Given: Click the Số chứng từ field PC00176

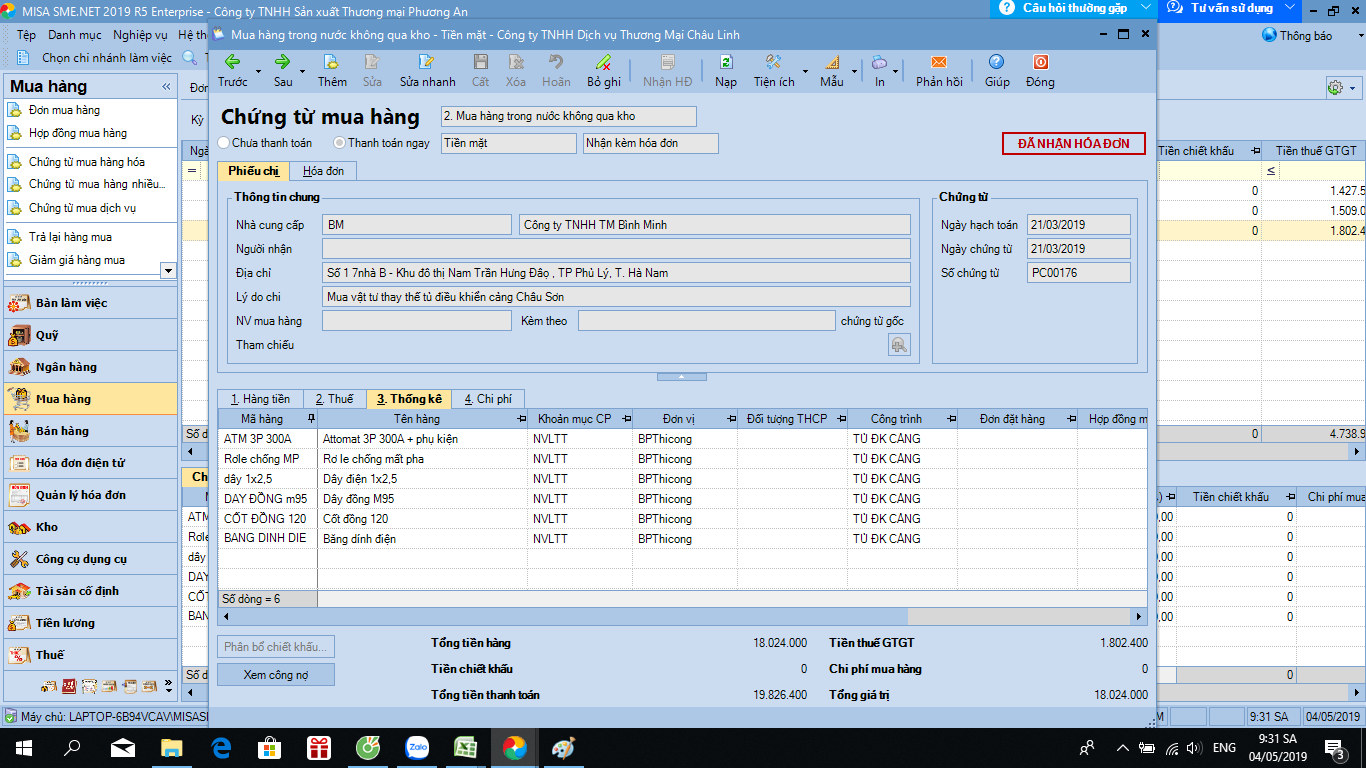Looking at the screenshot, I should 1078,273.
